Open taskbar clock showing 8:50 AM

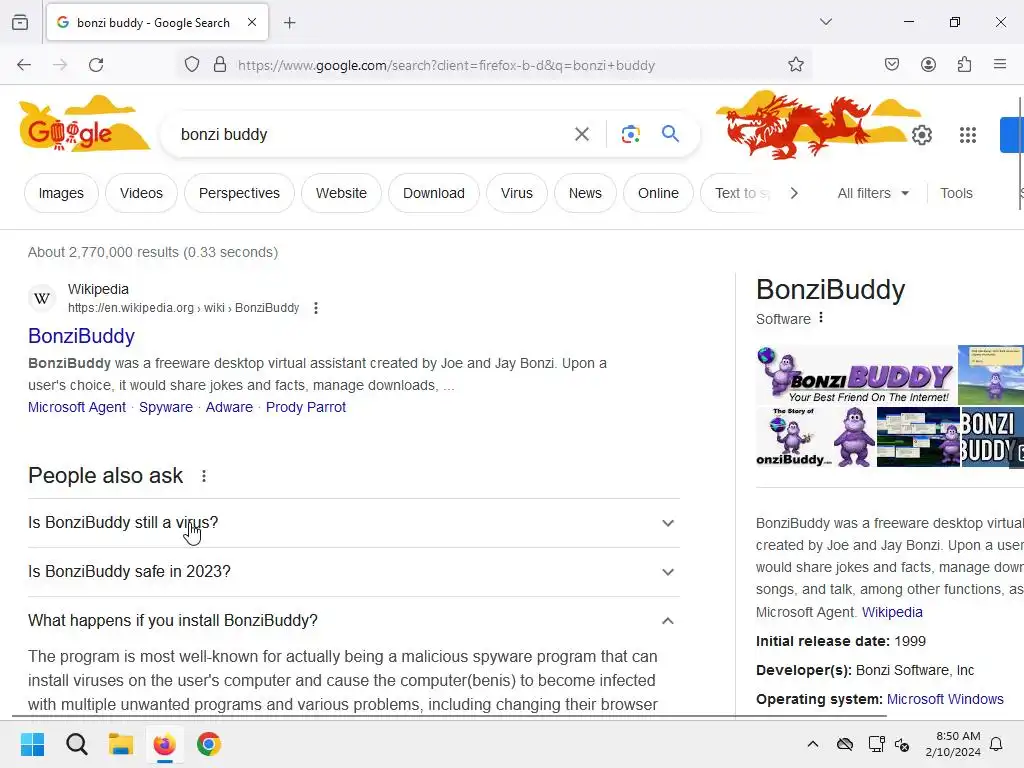(953, 744)
